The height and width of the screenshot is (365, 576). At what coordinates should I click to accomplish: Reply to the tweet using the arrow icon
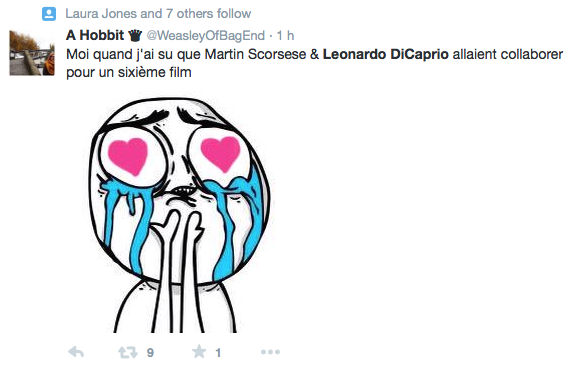coord(76,352)
